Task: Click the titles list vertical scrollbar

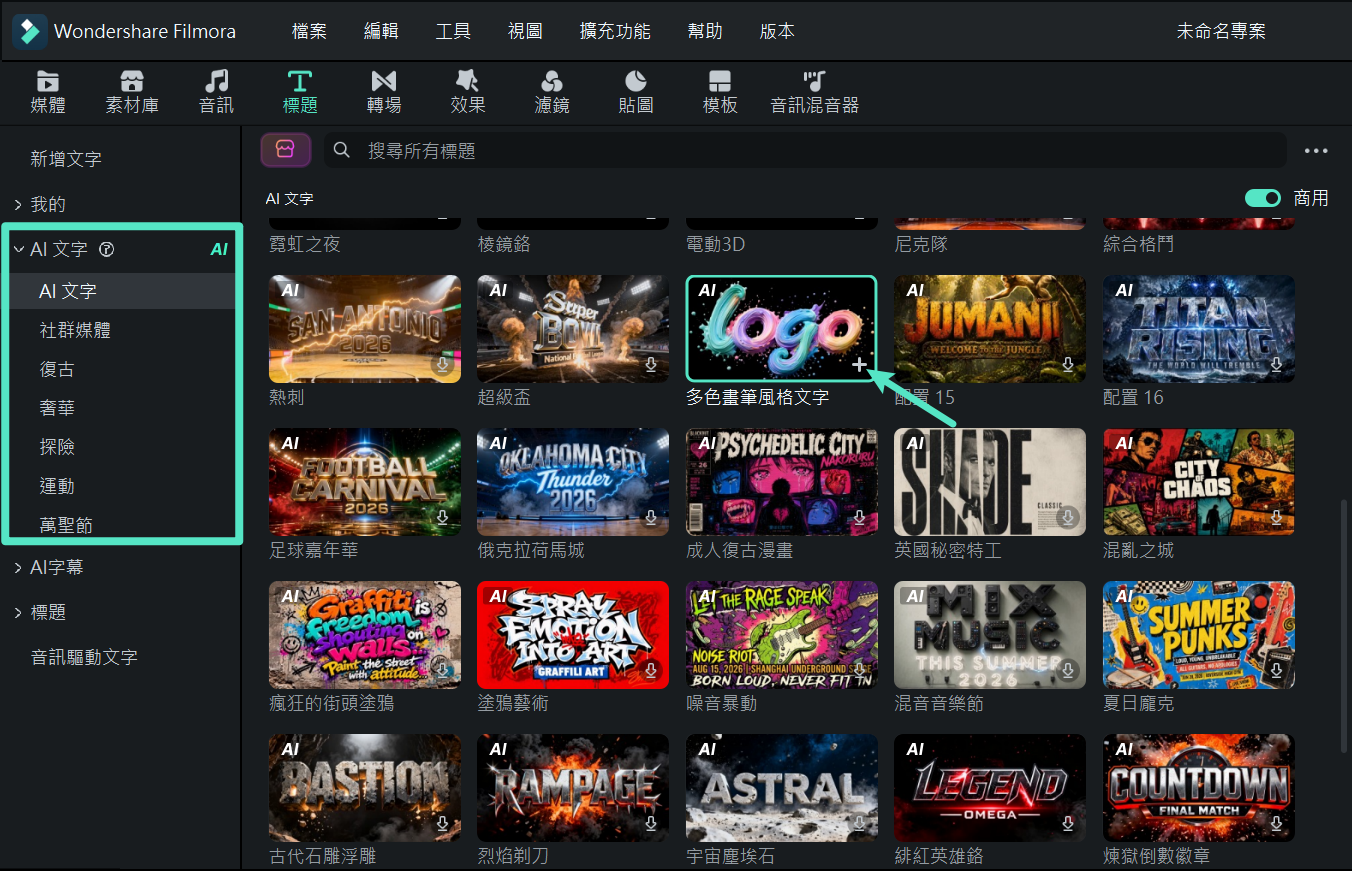Action: tap(1344, 625)
